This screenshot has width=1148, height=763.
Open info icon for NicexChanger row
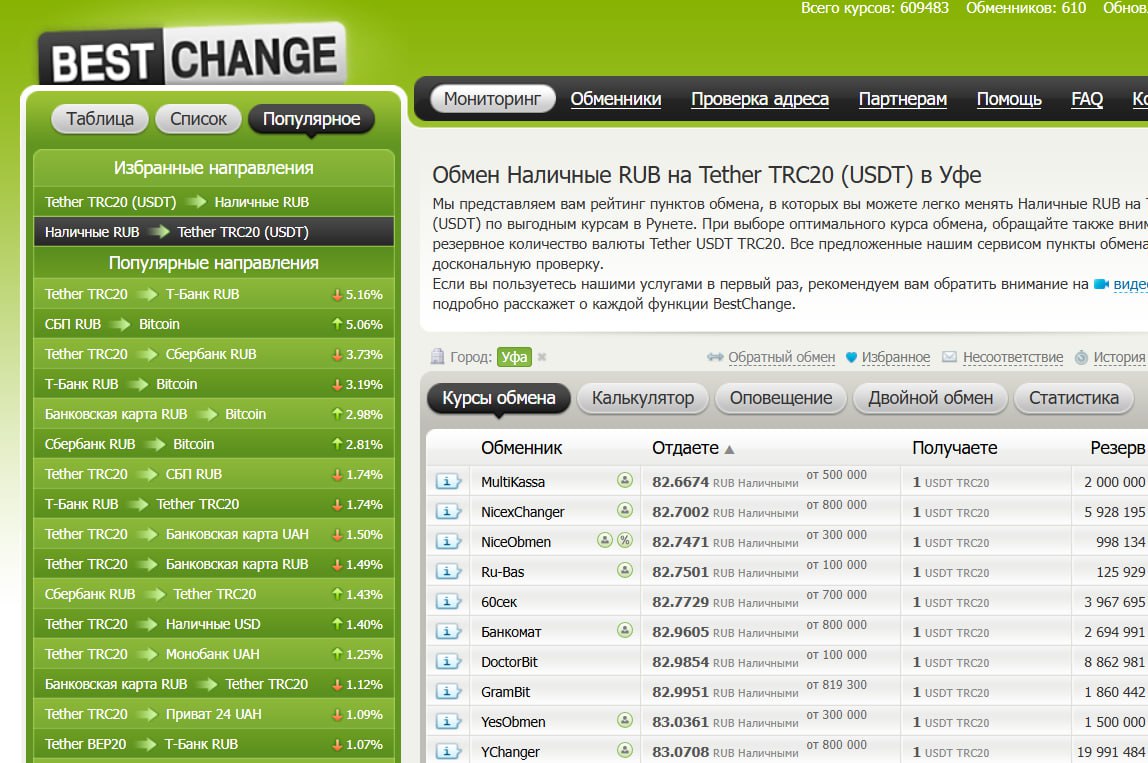(448, 511)
